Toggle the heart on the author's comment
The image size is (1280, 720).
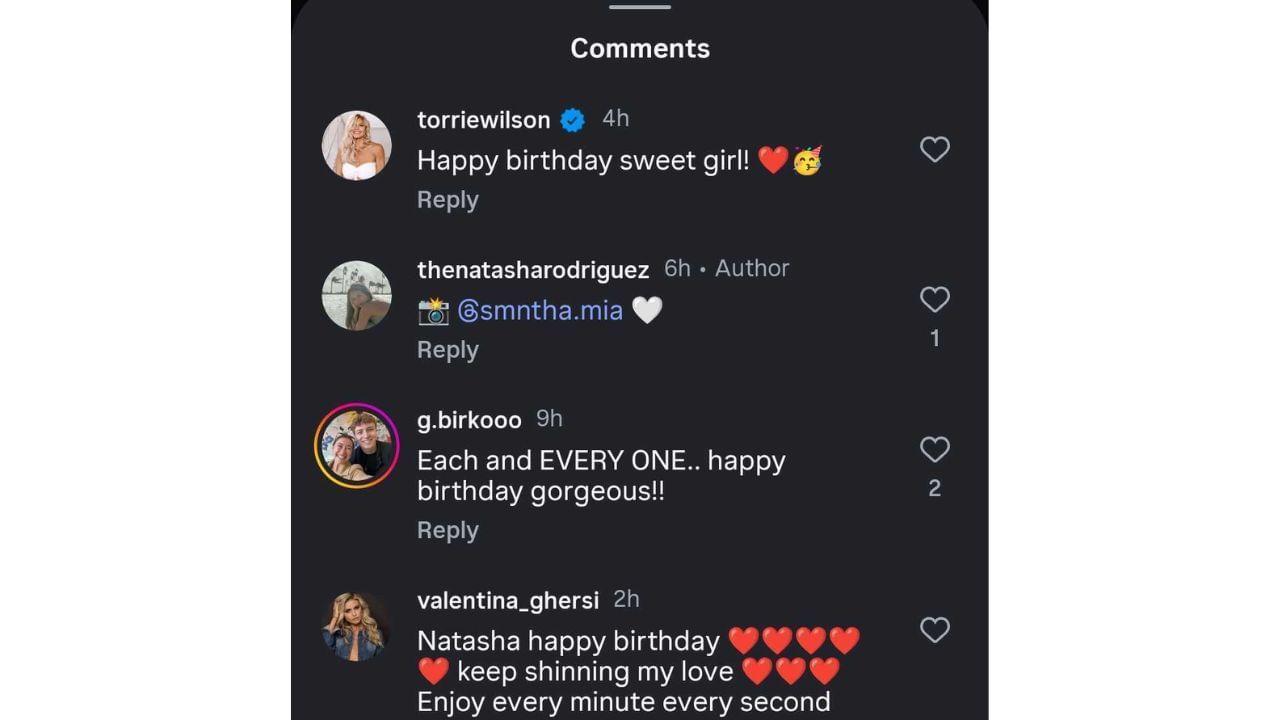[934, 299]
